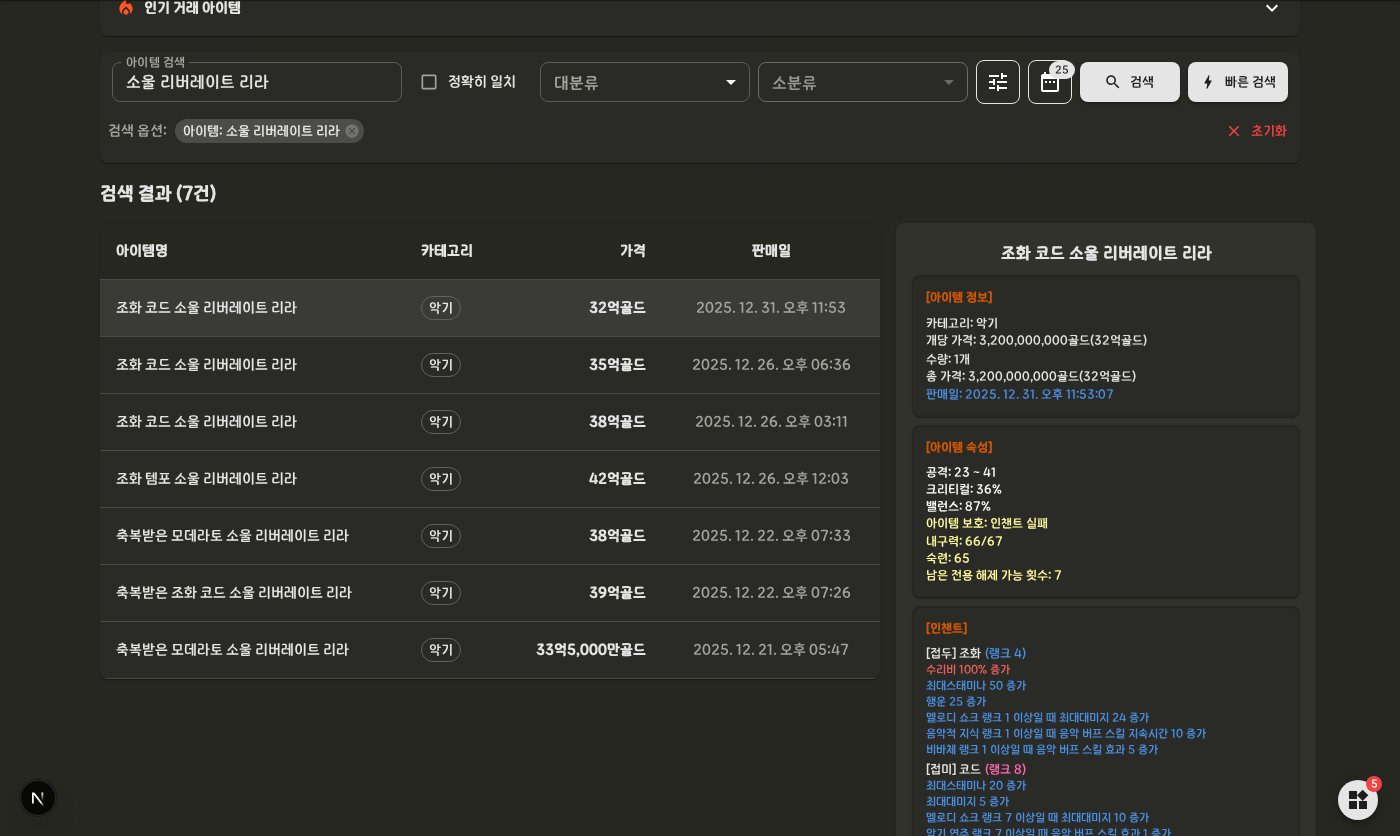
Task: Sort by the 가격 column header
Action: (633, 251)
